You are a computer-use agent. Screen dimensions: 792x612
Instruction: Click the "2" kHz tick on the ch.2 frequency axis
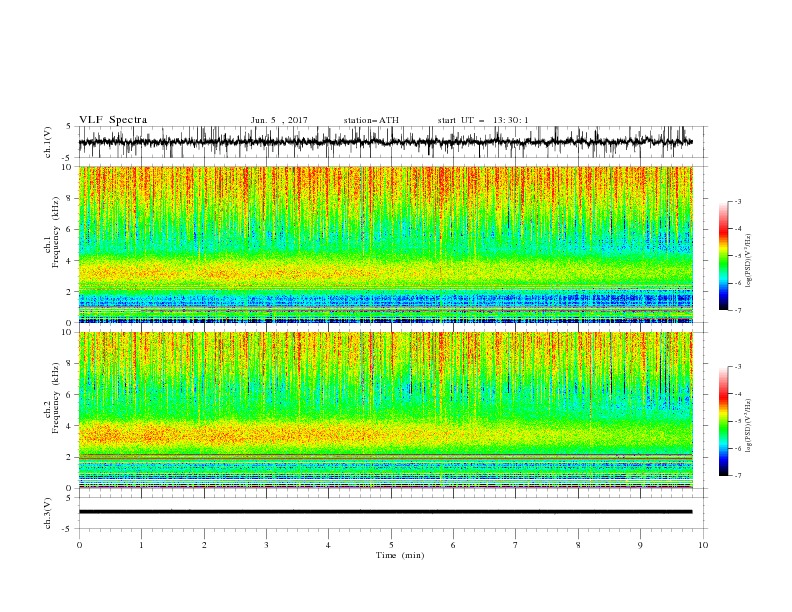coord(71,457)
